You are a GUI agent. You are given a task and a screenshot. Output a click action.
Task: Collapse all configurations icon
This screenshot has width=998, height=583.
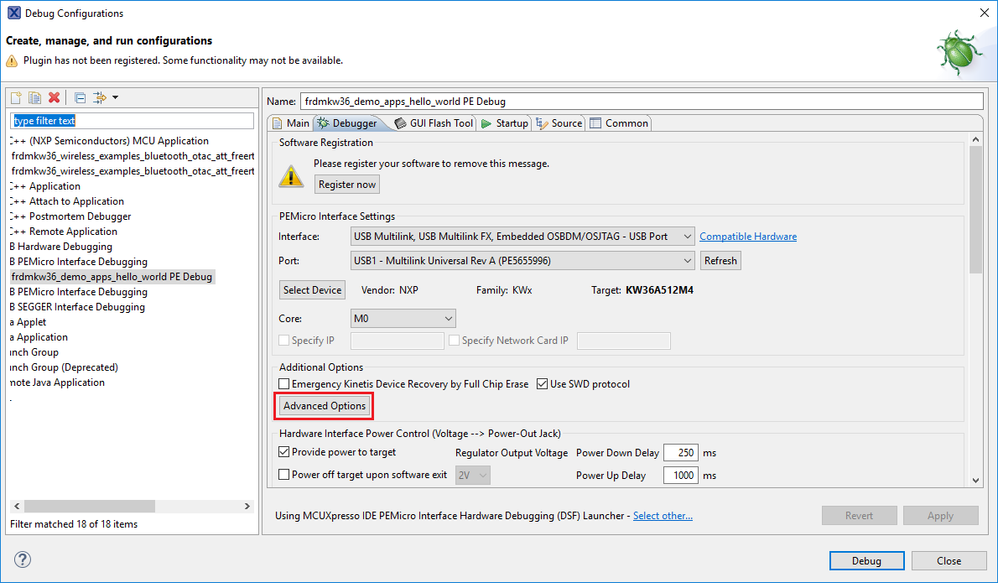[x=80, y=97]
